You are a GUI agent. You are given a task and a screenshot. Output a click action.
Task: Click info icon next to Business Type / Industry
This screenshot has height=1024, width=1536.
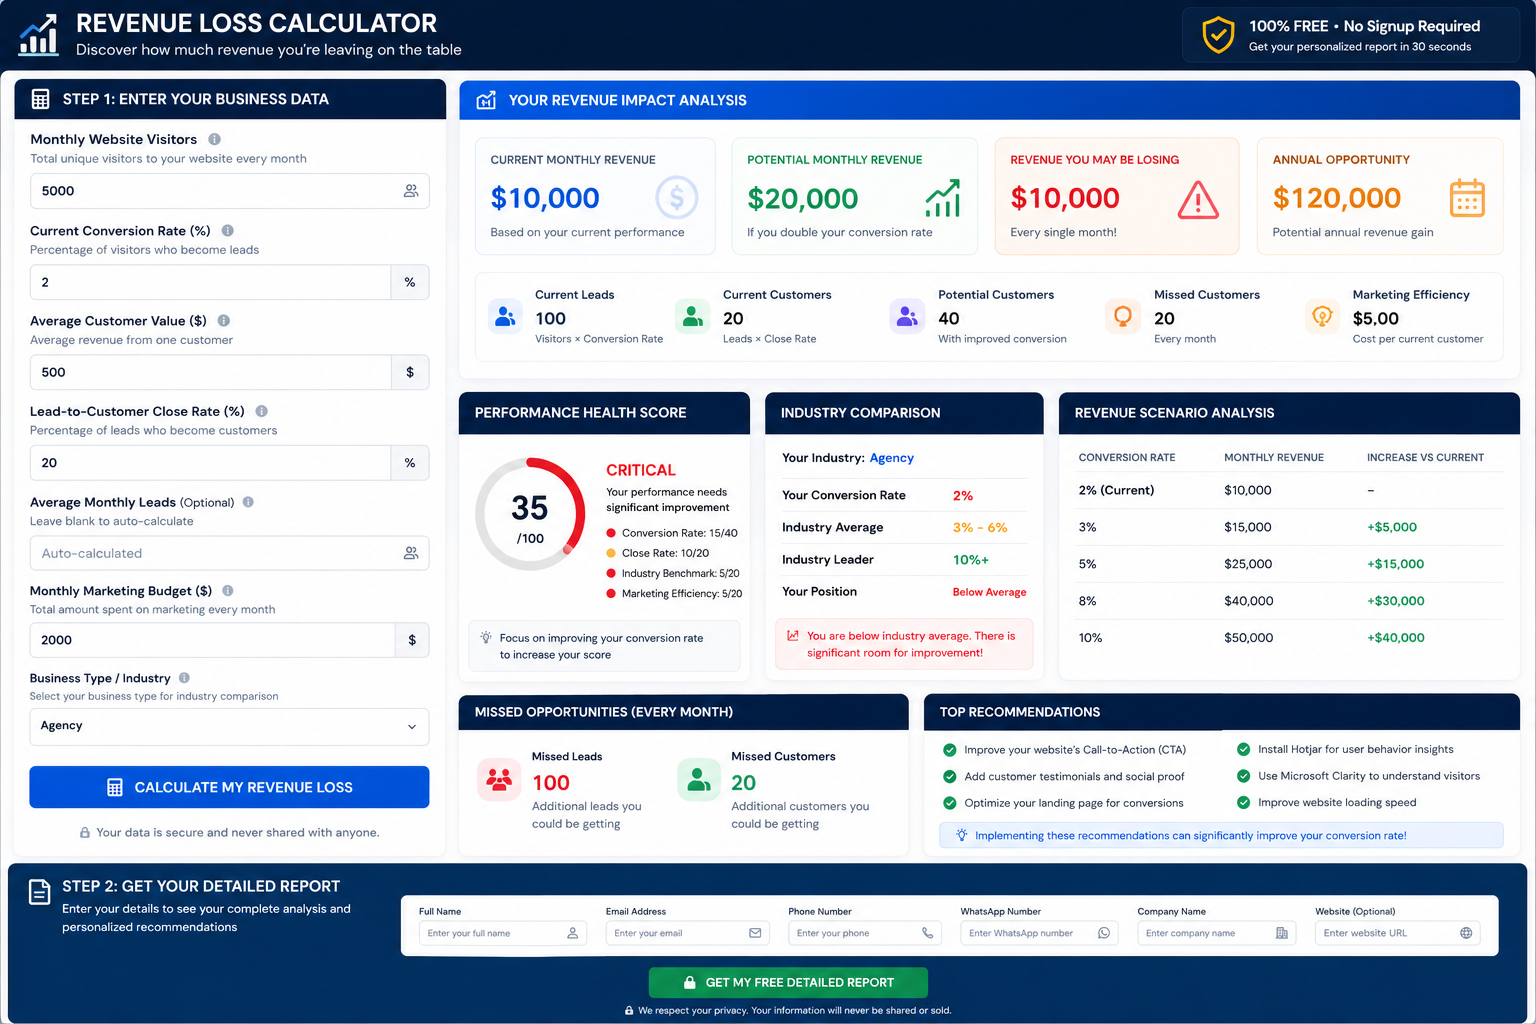tap(184, 678)
